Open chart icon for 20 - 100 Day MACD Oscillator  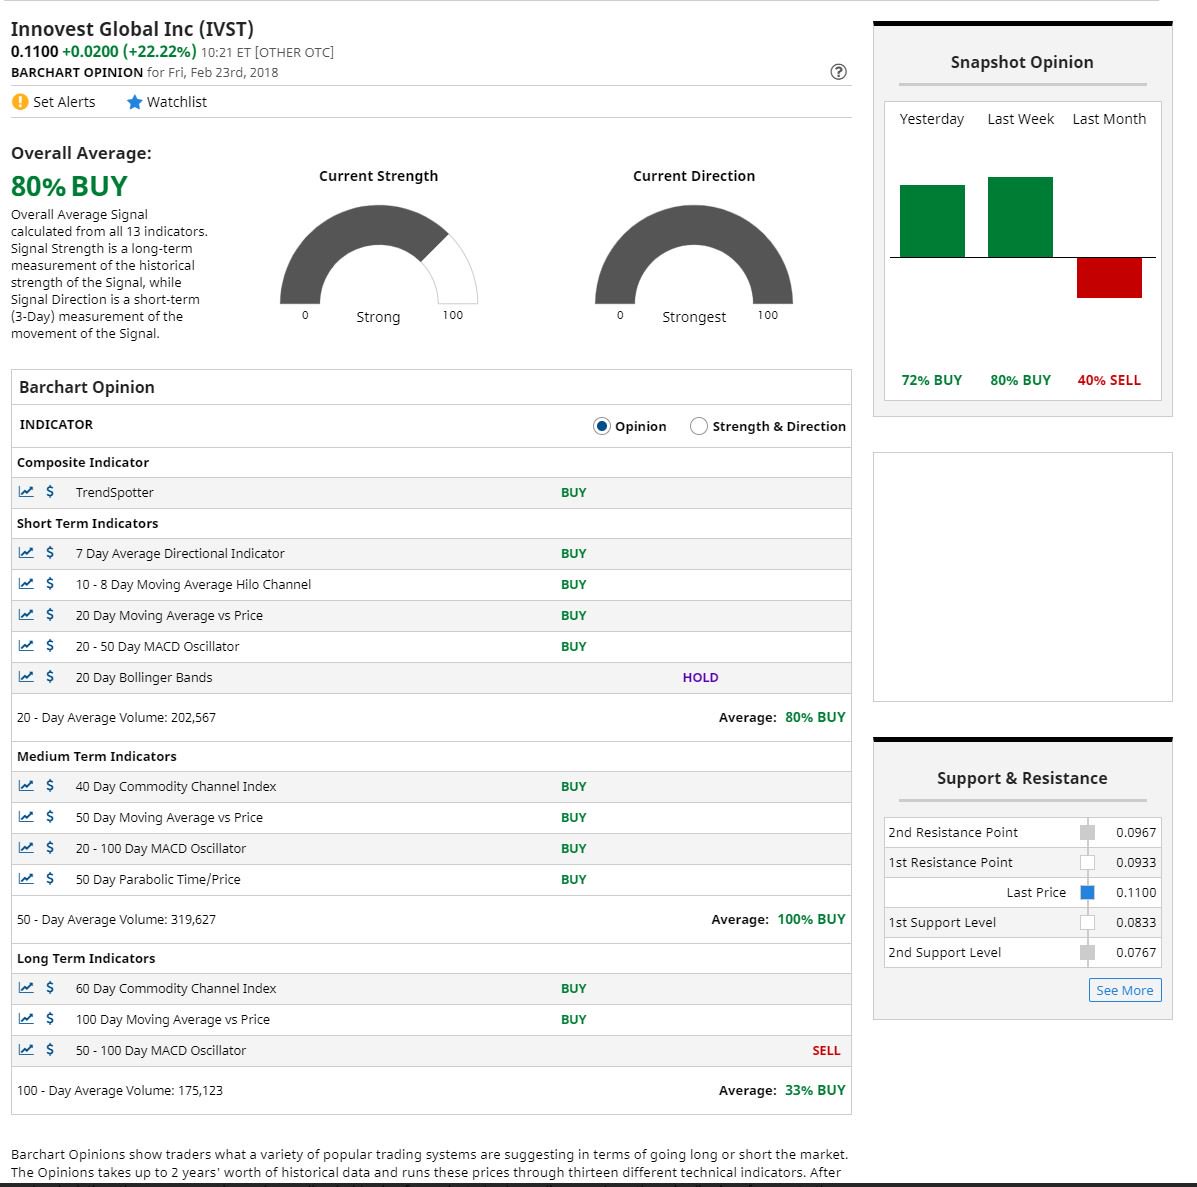(26, 847)
